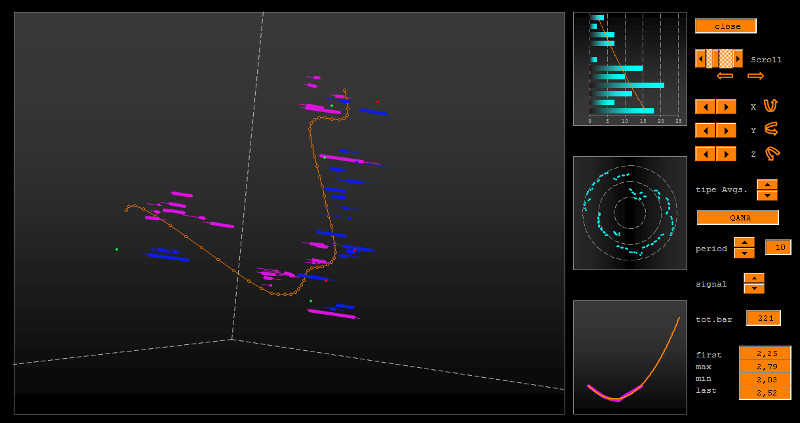
Task: Click the close button
Action: 725,26
